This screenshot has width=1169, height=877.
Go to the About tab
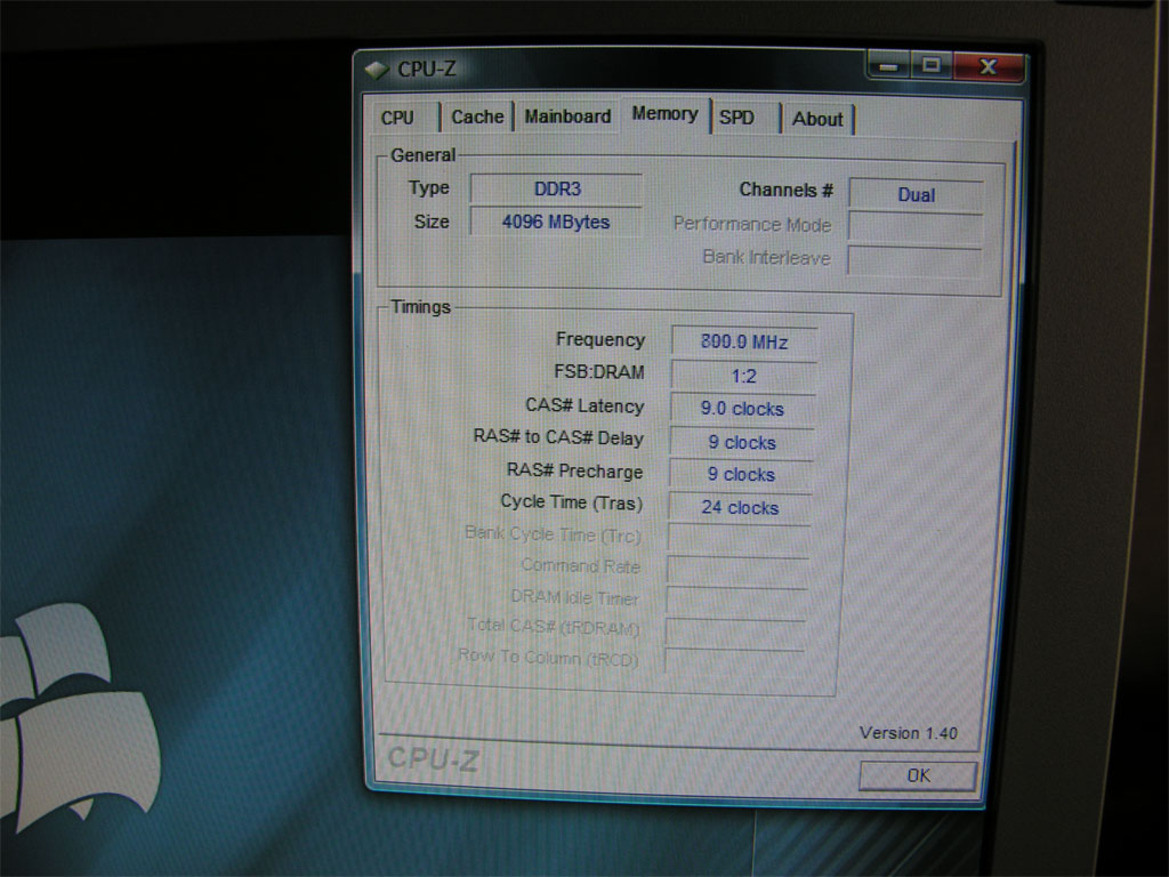[x=817, y=119]
